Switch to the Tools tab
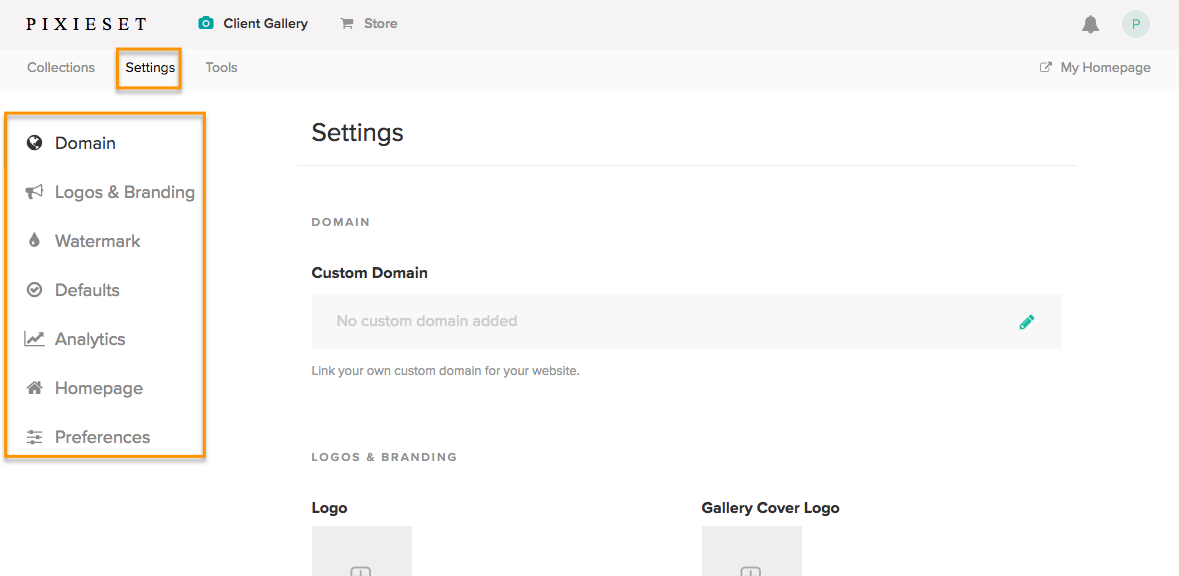The image size is (1179, 576). pos(221,68)
